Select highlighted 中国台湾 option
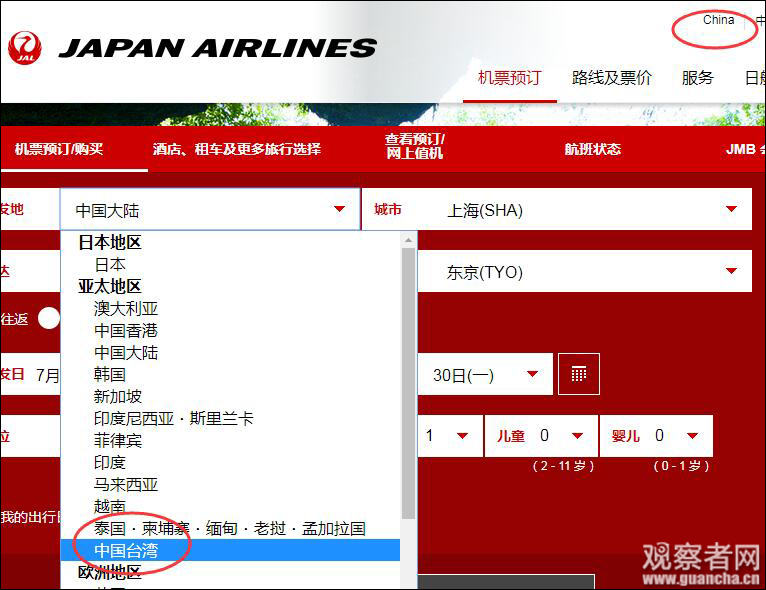This screenshot has width=766, height=590. [230, 550]
